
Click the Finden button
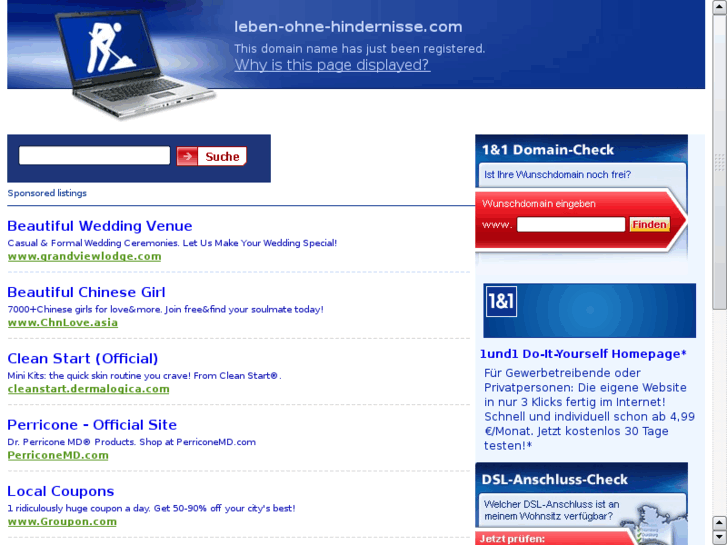coord(649,224)
